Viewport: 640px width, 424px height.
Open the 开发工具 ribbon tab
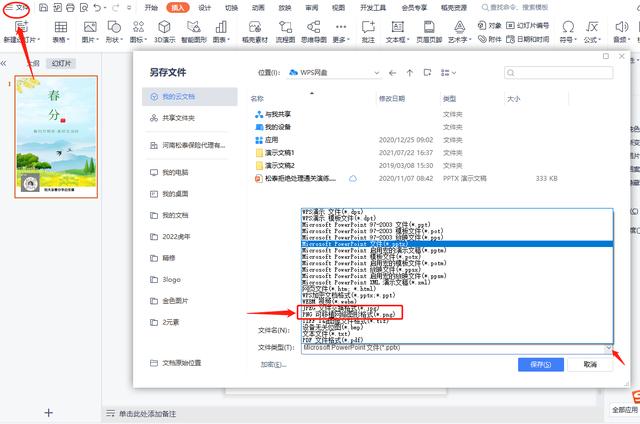pyautogui.click(x=373, y=8)
